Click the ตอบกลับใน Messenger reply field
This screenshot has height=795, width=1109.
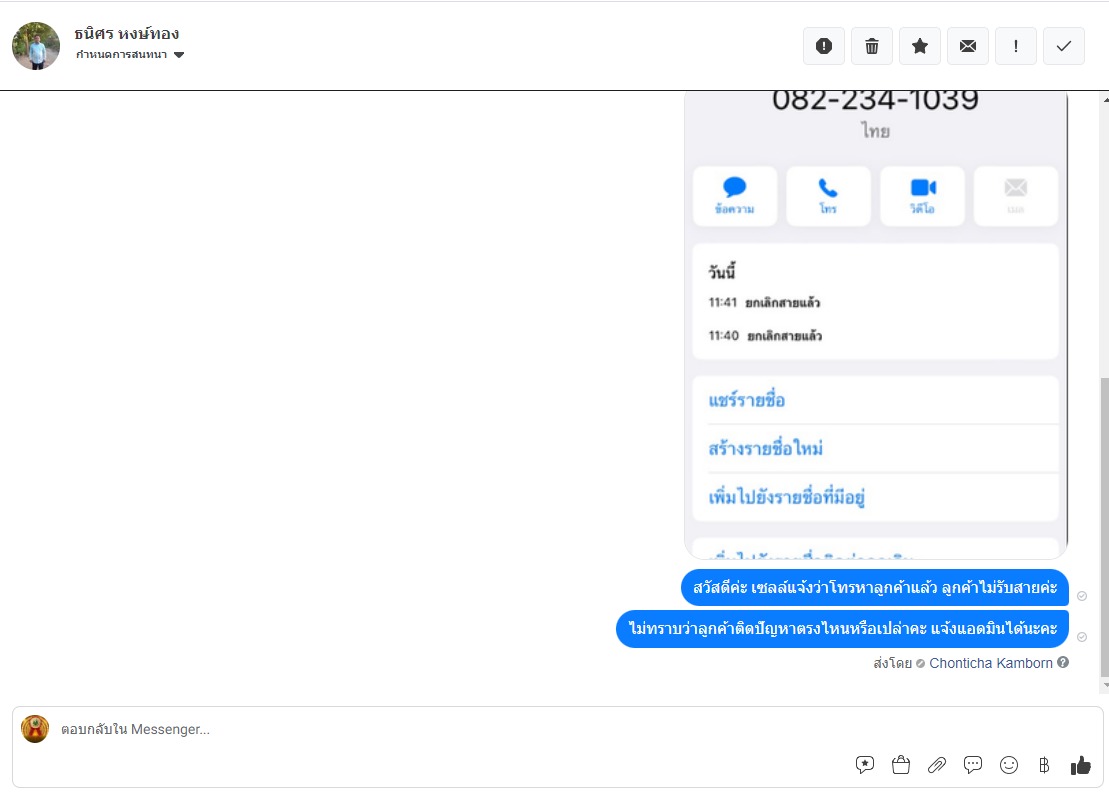click(453, 729)
